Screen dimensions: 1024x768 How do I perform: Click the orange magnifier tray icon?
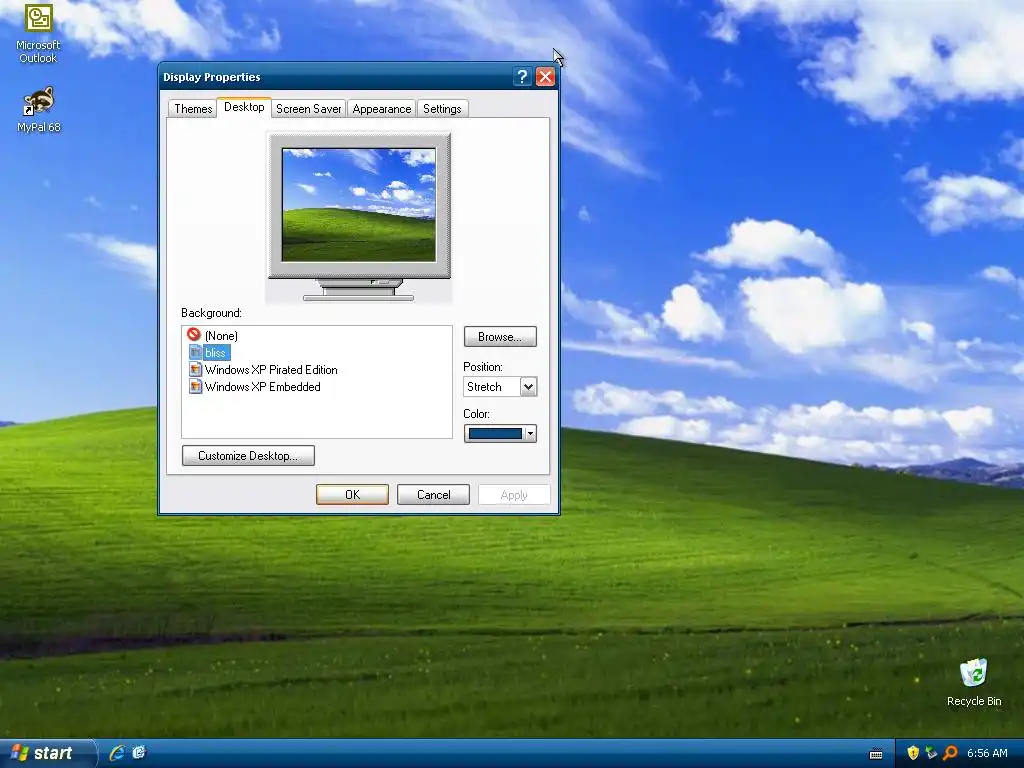tap(950, 753)
